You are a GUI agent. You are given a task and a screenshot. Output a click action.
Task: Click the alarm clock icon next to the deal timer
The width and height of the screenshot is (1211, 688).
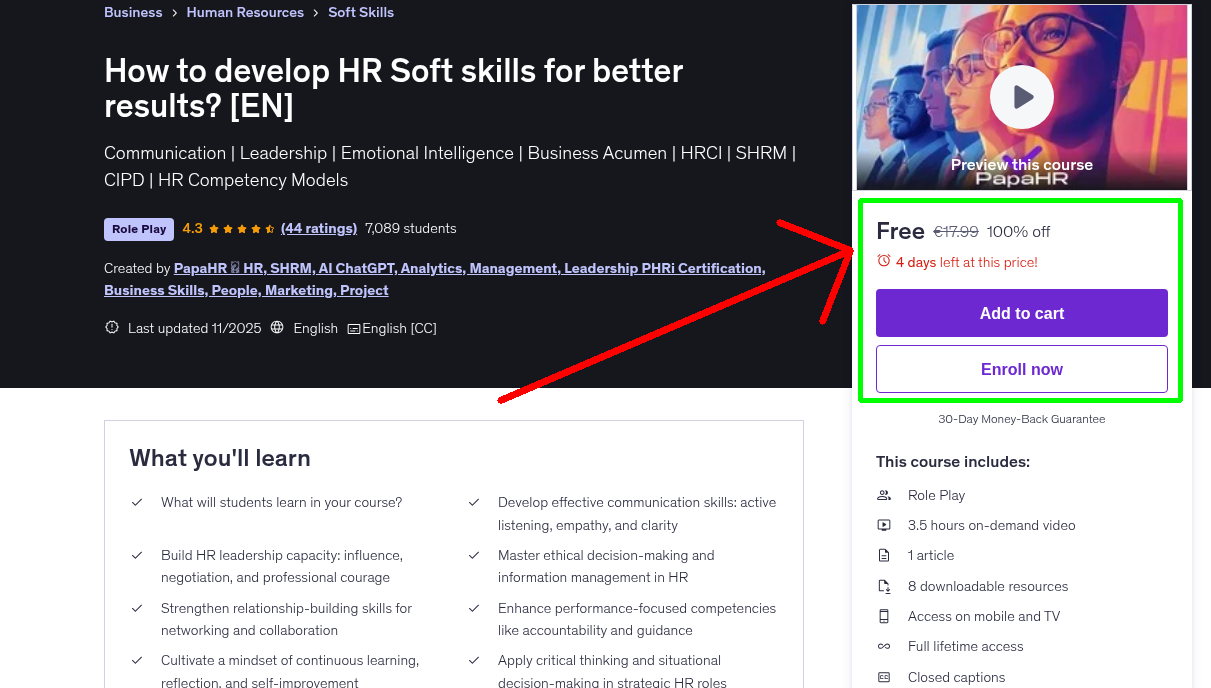pos(884,260)
